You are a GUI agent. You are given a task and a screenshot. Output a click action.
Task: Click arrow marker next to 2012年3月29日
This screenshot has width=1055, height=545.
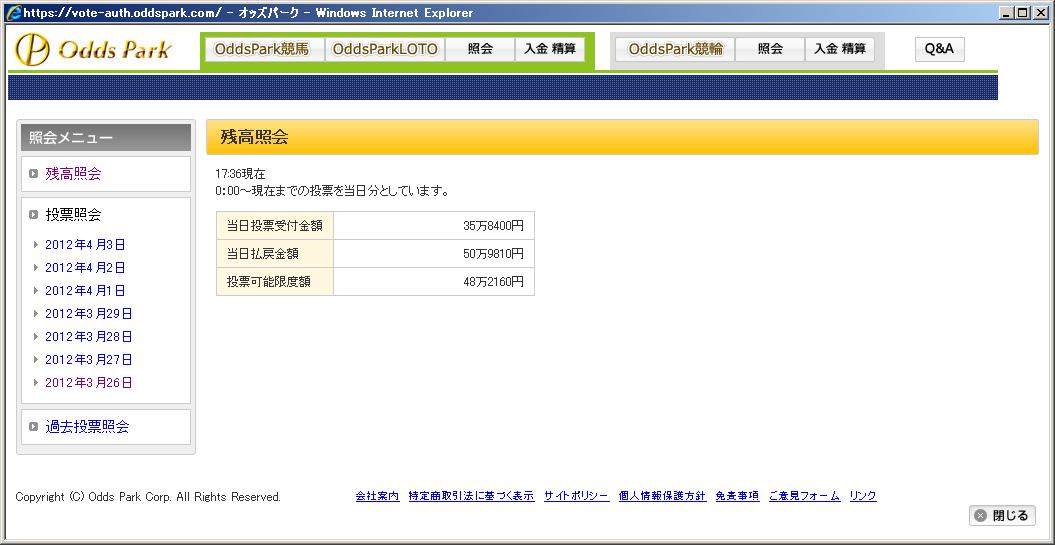click(36, 314)
